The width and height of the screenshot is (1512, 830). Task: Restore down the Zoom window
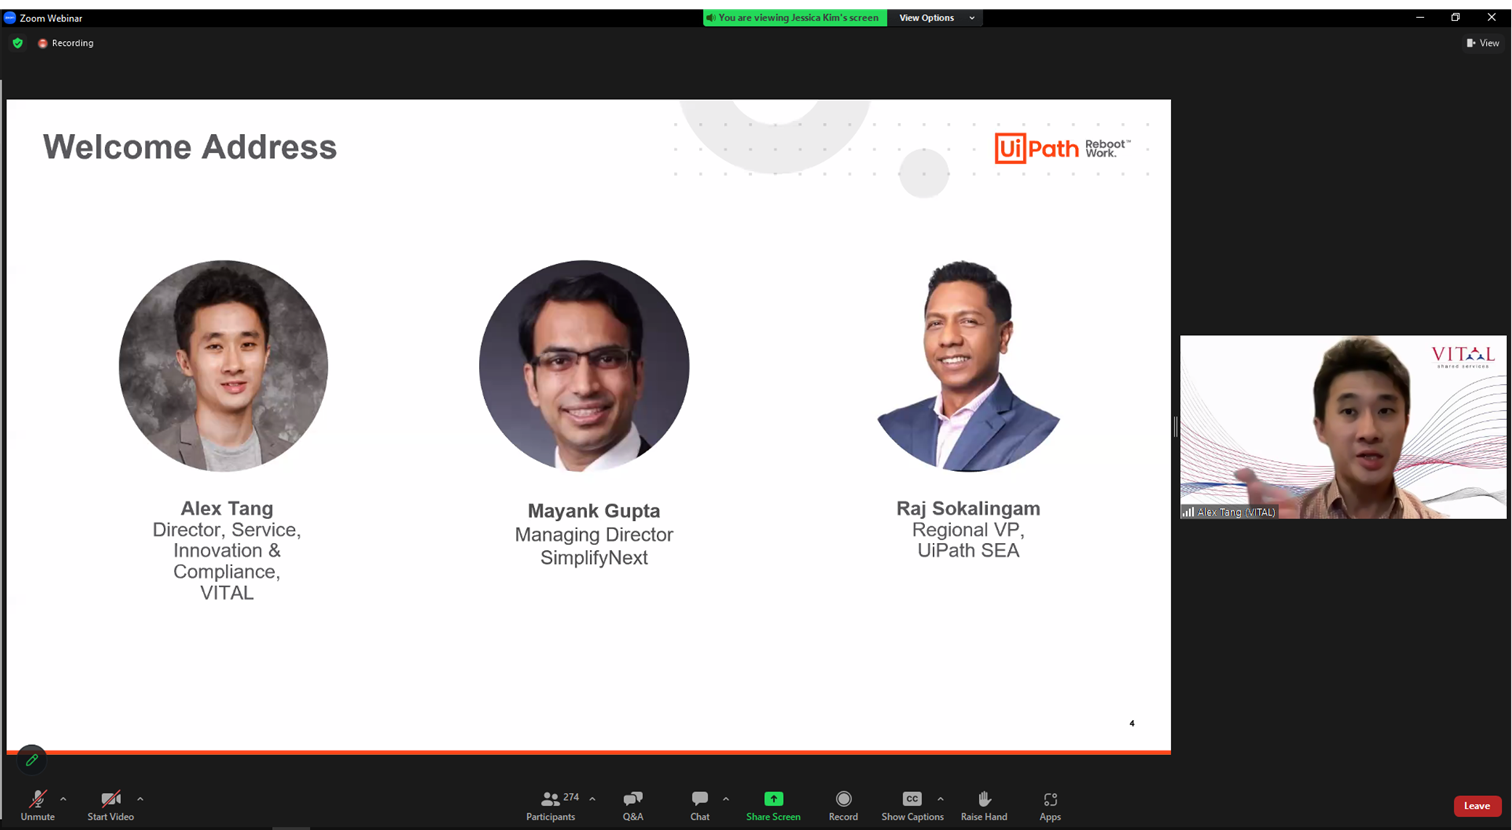(x=1456, y=17)
